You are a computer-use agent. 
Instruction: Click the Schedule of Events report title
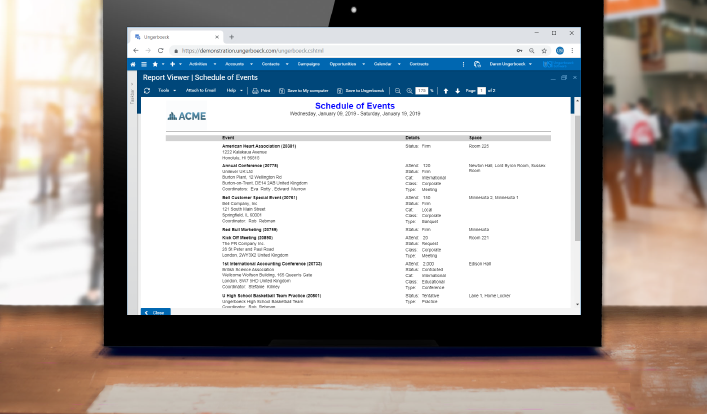[355, 106]
